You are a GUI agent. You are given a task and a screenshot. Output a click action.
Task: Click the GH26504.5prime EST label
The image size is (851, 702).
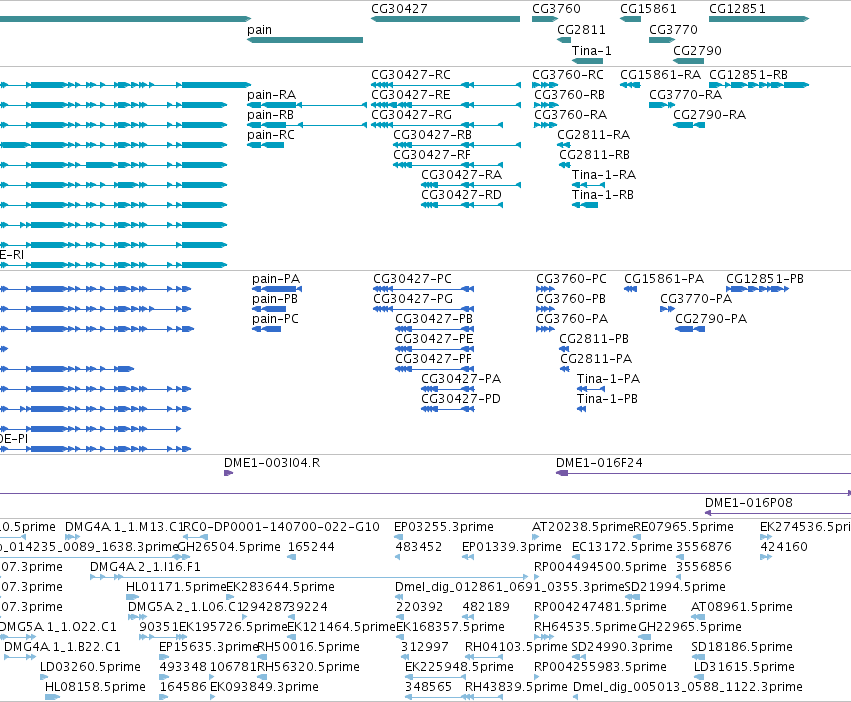pyautogui.click(x=229, y=547)
